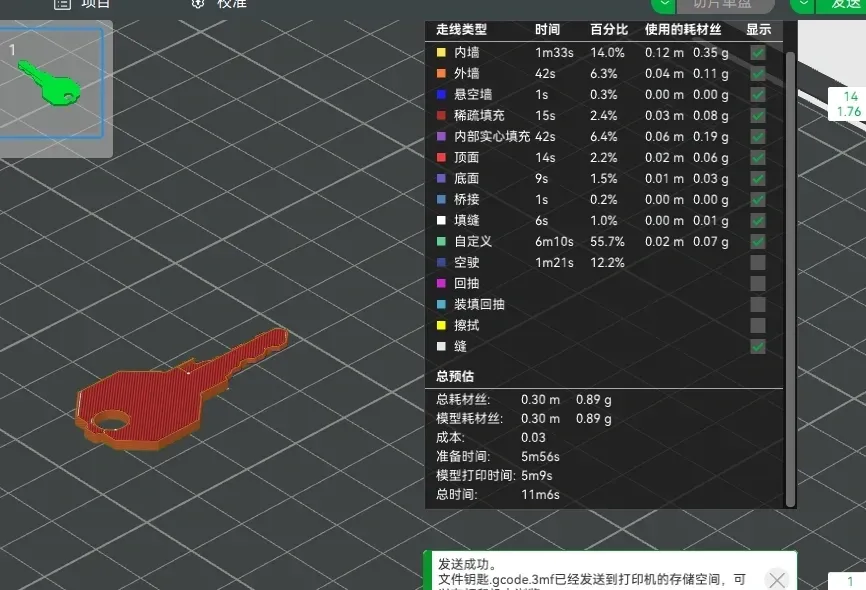Click the 55.7% percentage value

click(x=607, y=241)
